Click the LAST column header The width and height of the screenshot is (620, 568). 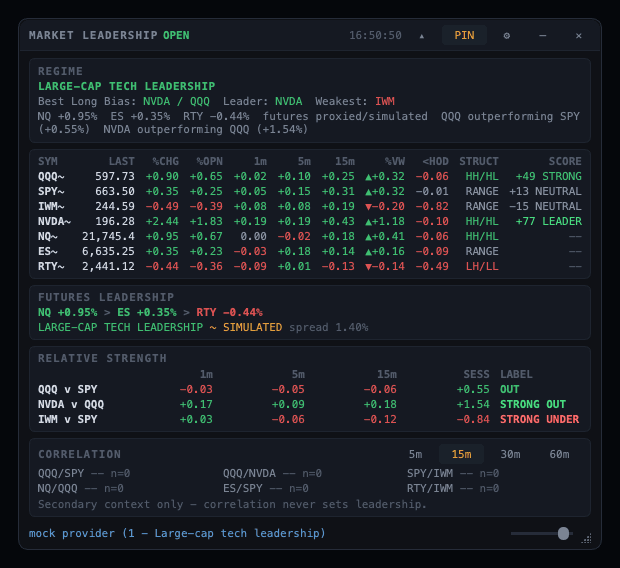122,161
